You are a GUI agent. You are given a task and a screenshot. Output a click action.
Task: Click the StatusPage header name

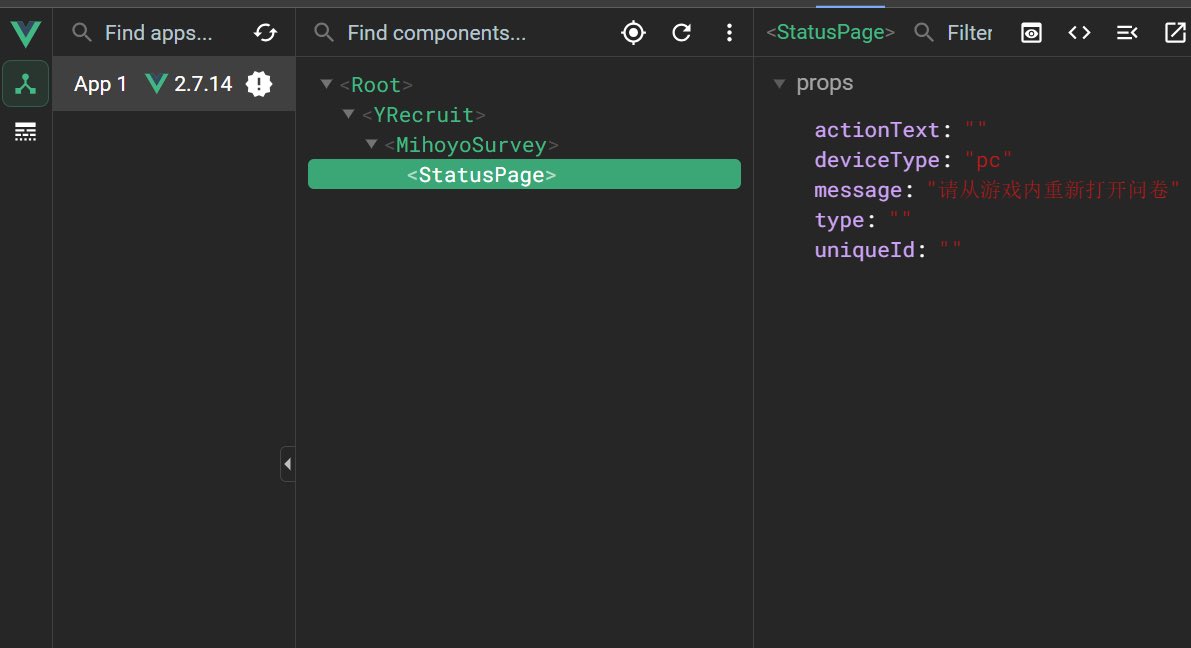coord(830,32)
